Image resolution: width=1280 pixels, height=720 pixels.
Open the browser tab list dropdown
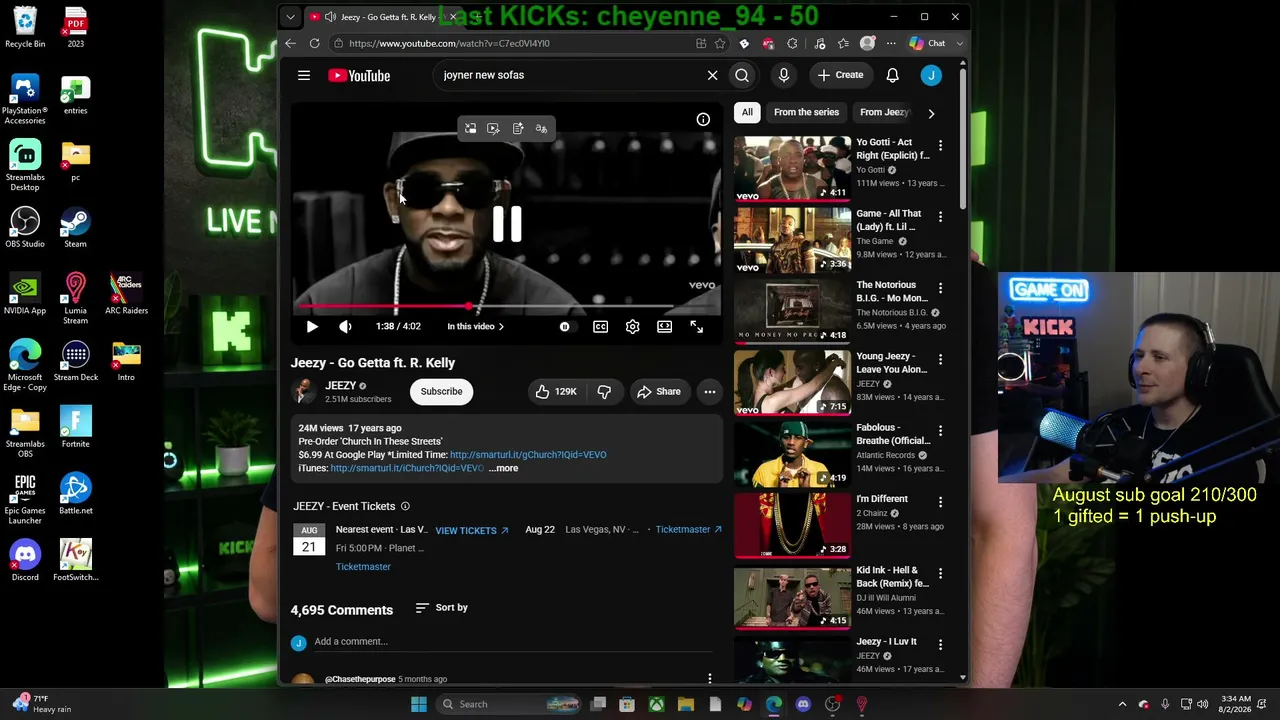290,17
